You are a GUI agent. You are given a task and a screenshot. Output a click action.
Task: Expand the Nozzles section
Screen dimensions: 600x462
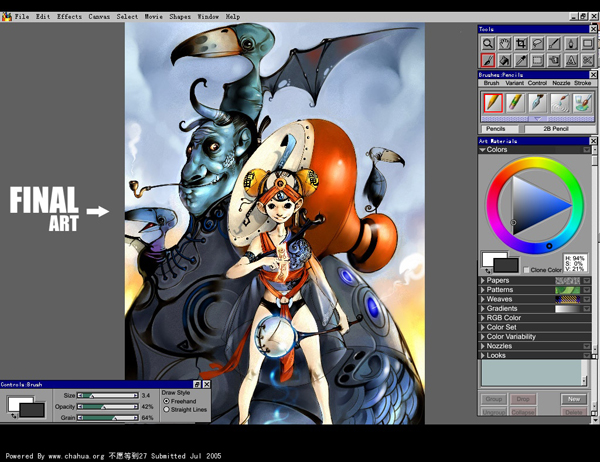pos(483,346)
